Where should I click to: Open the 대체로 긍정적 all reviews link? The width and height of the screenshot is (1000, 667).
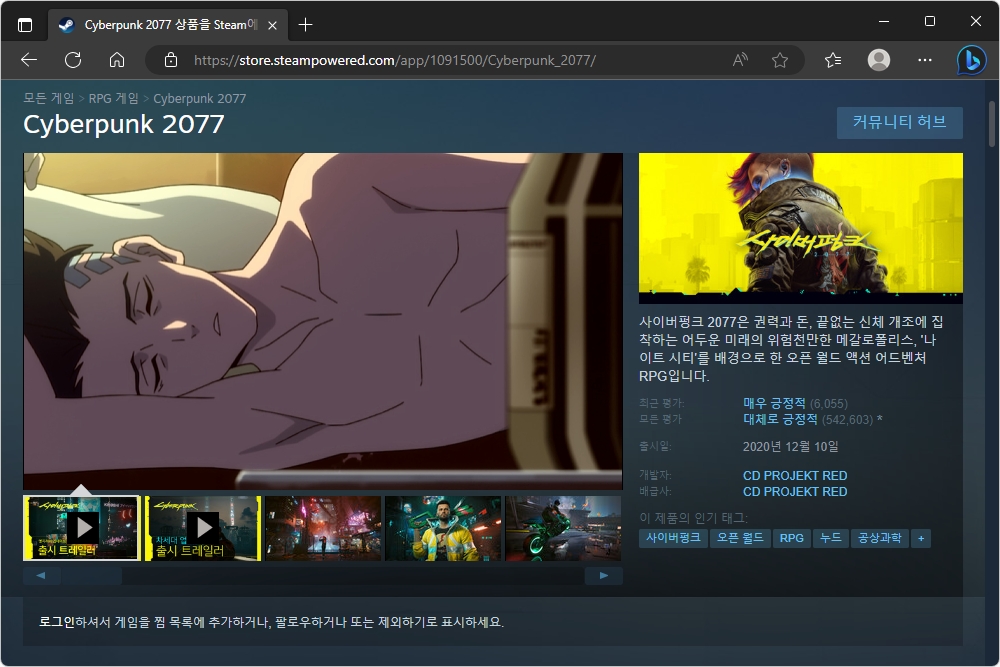780,419
